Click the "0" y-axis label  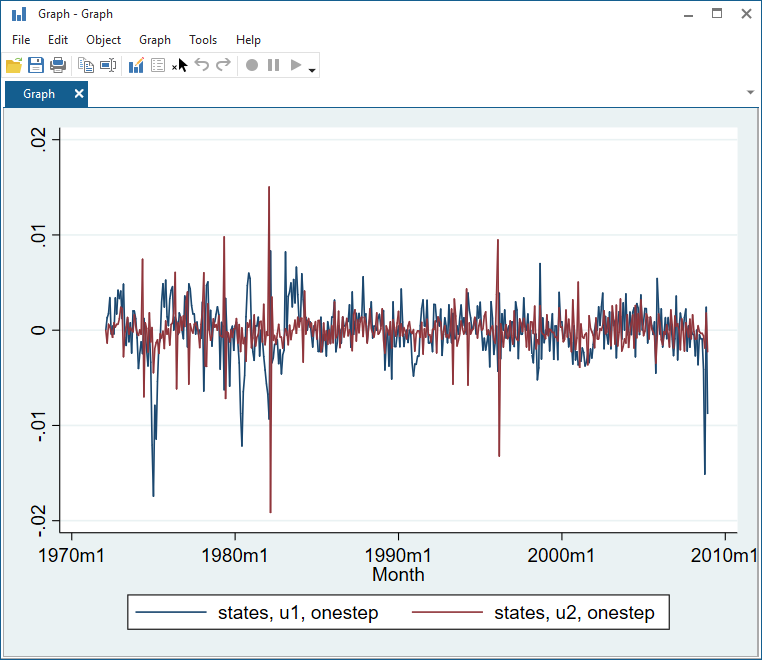coord(38,330)
